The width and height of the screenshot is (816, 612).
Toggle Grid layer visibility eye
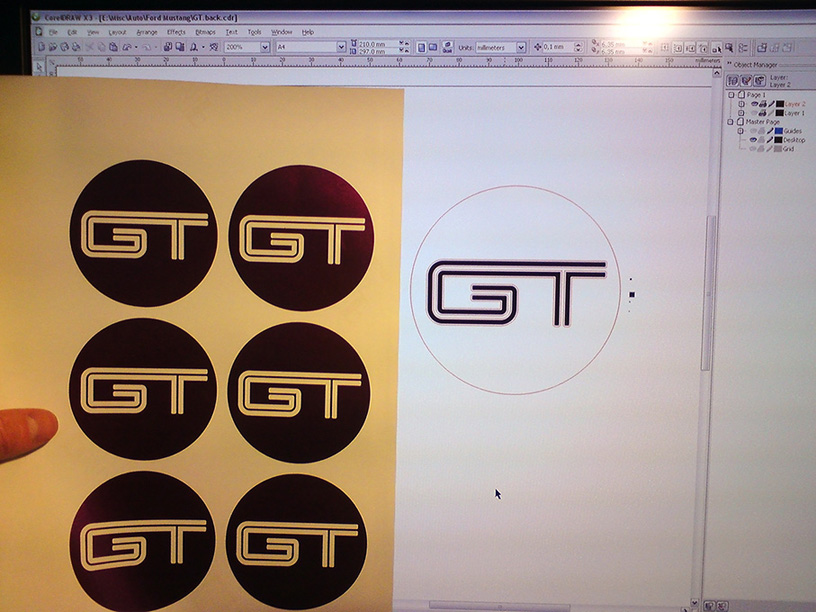tap(753, 149)
